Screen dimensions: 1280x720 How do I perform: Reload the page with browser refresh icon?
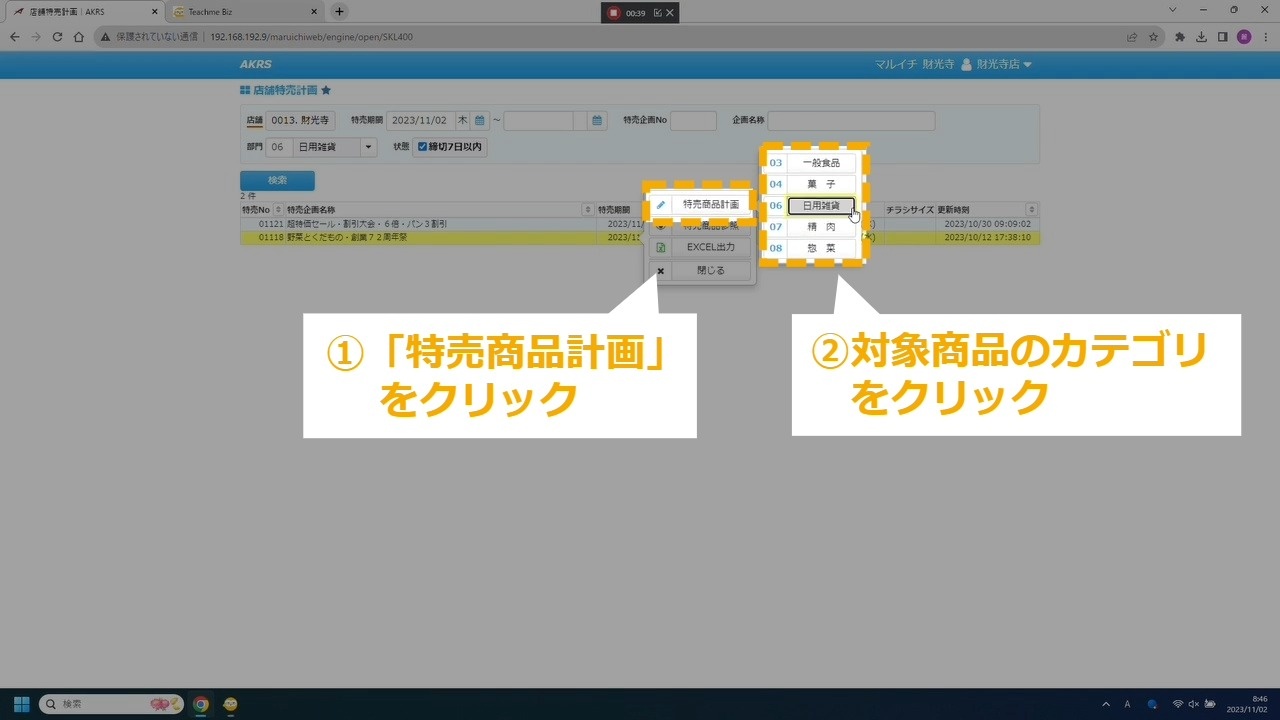[57, 37]
